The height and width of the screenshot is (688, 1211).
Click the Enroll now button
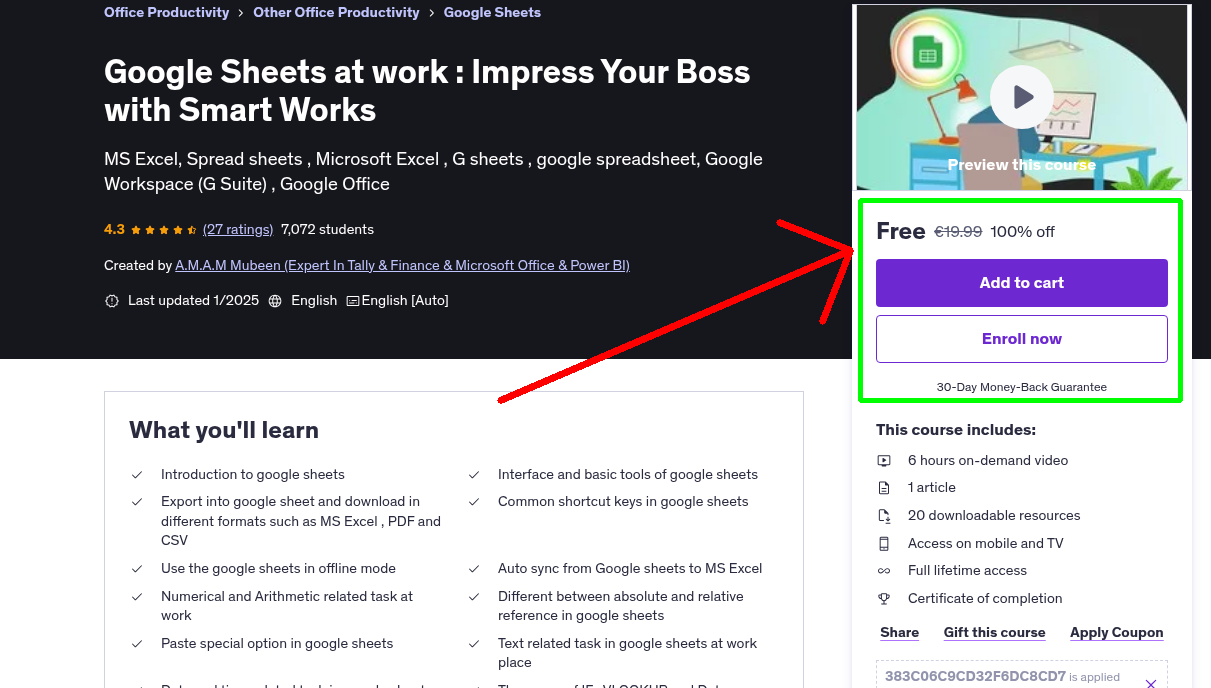pos(1022,339)
